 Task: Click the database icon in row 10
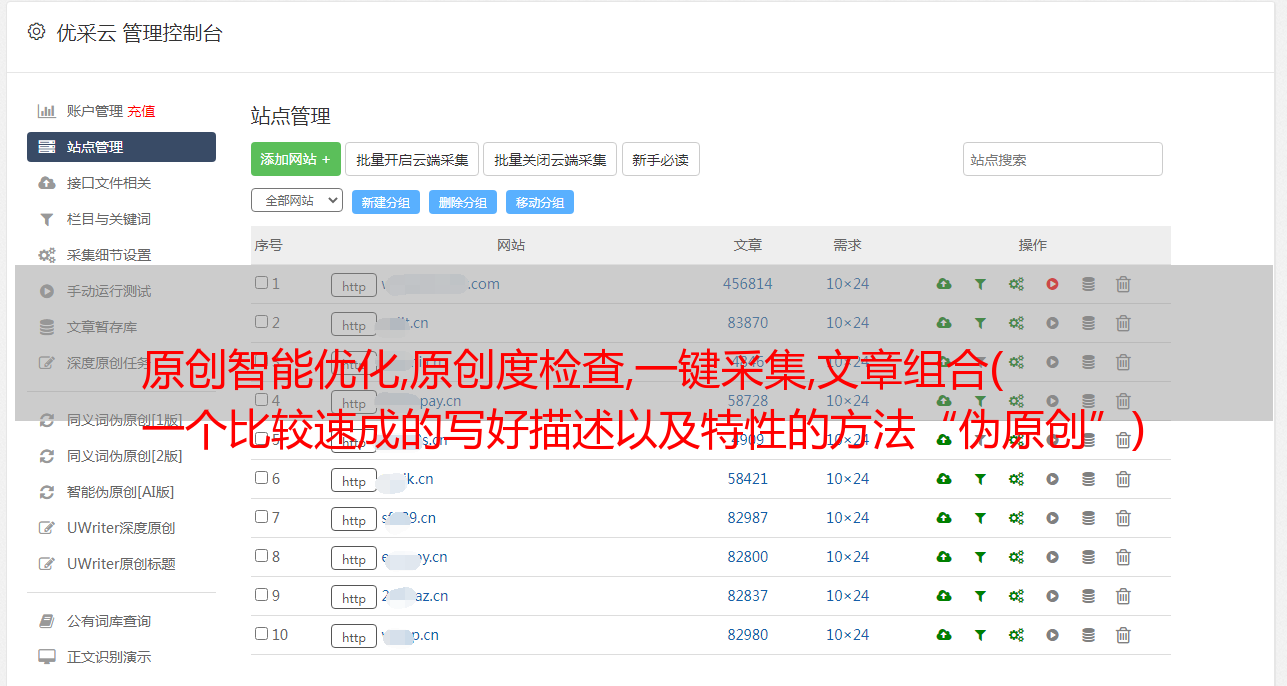[x=1088, y=635]
